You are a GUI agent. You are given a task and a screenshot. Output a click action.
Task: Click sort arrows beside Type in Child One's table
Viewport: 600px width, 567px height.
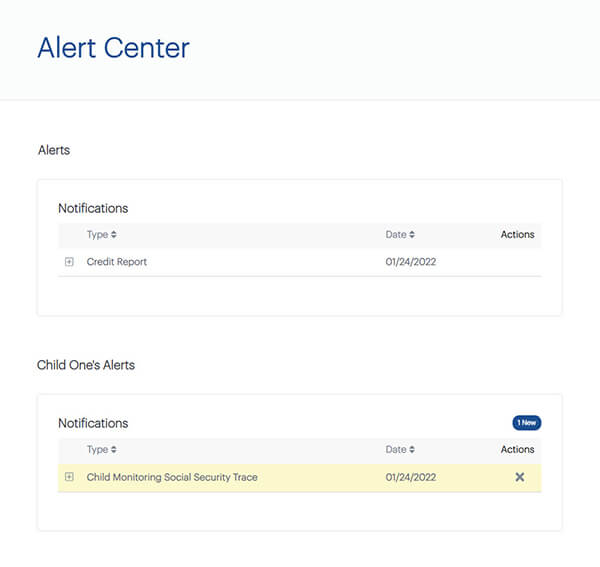tap(114, 450)
